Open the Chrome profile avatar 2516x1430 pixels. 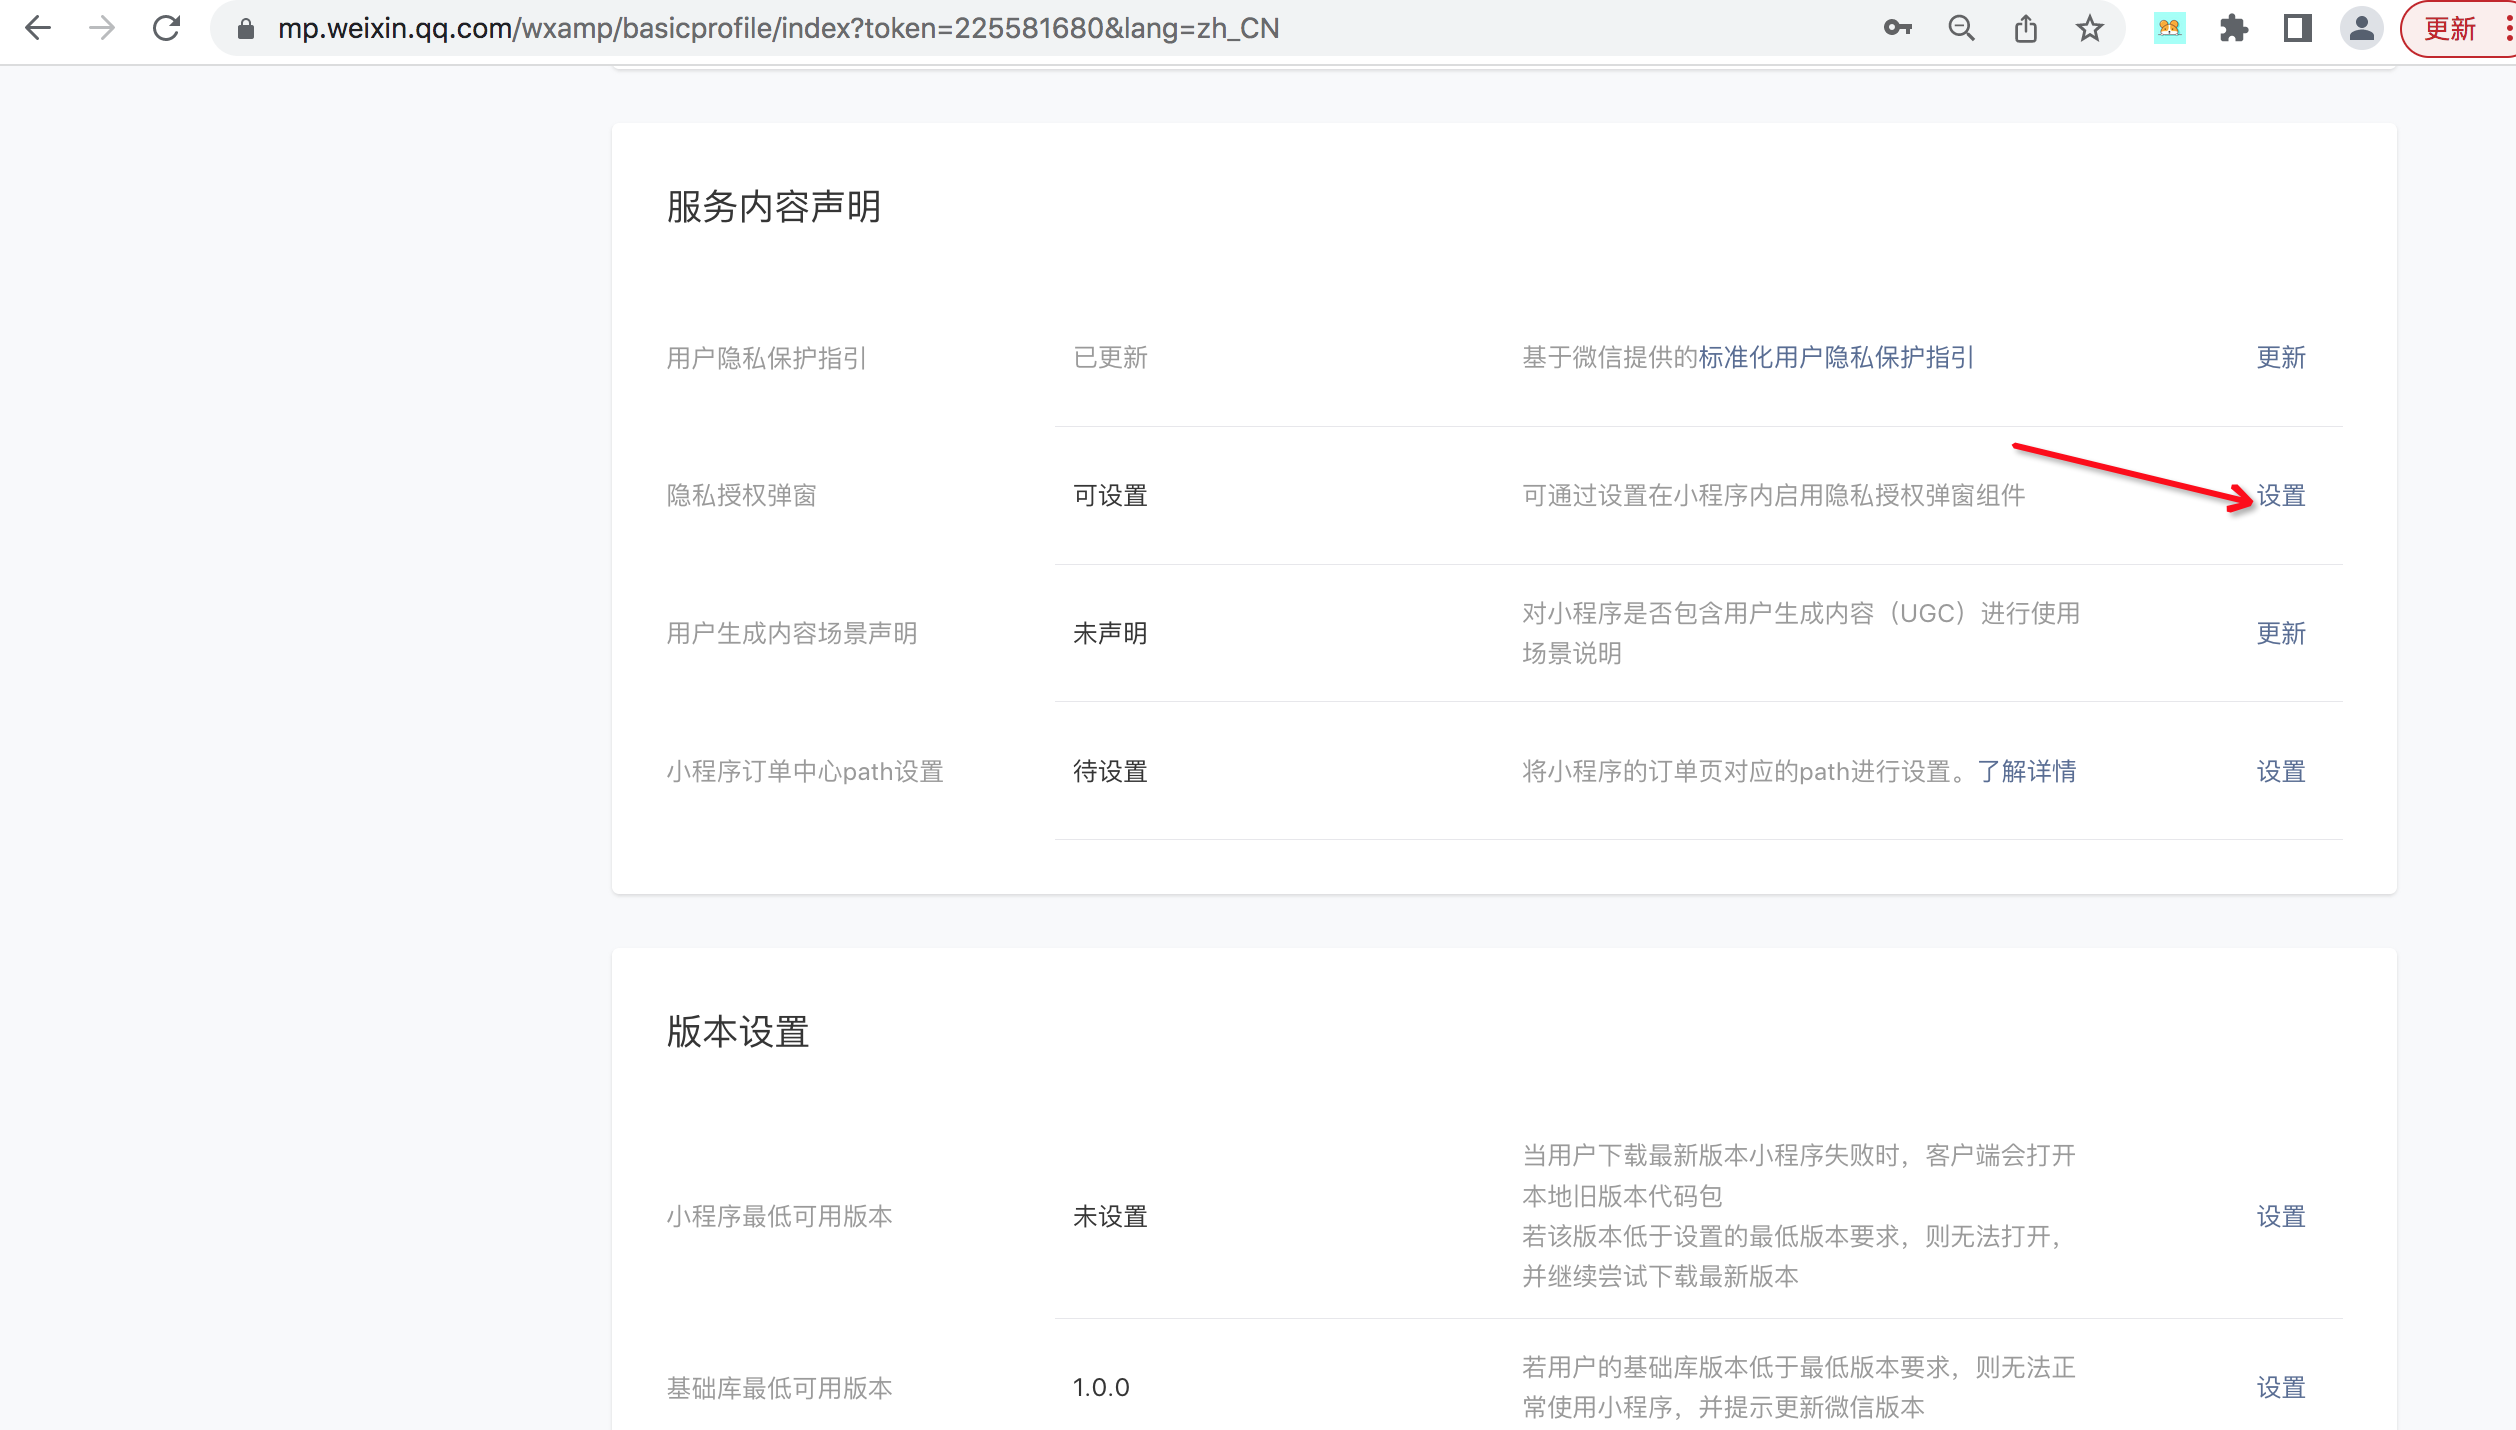click(x=2361, y=28)
